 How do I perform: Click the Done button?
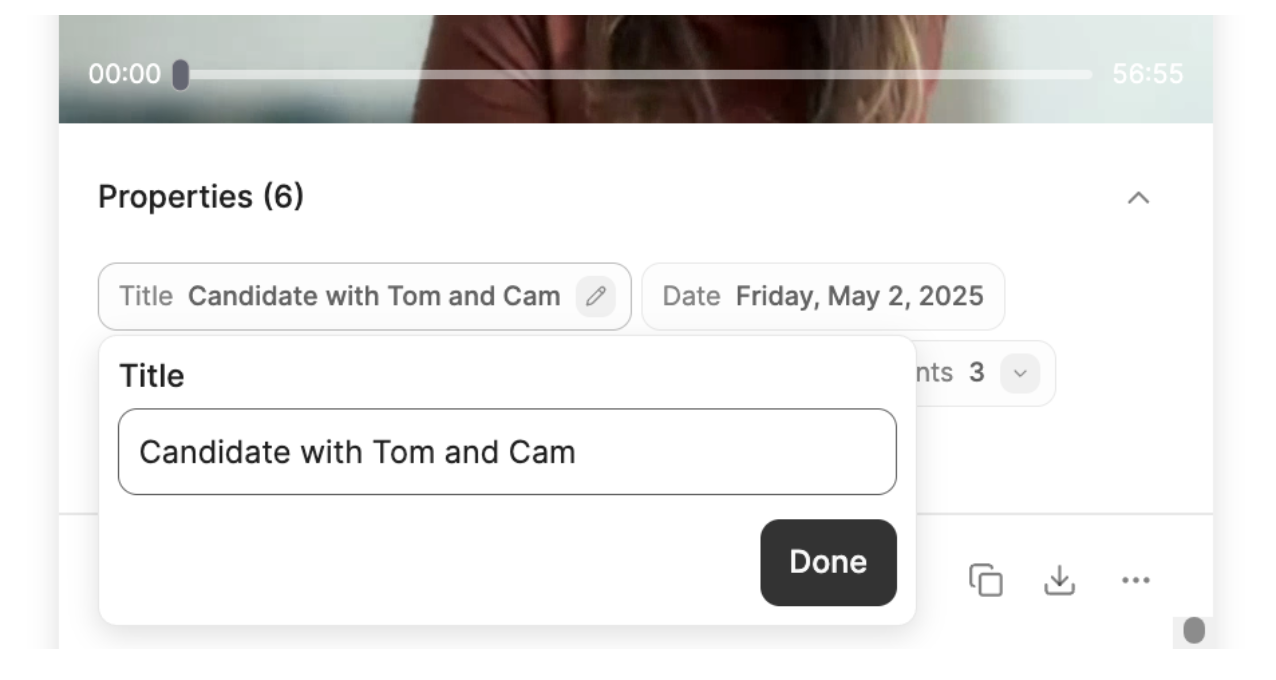(x=827, y=562)
